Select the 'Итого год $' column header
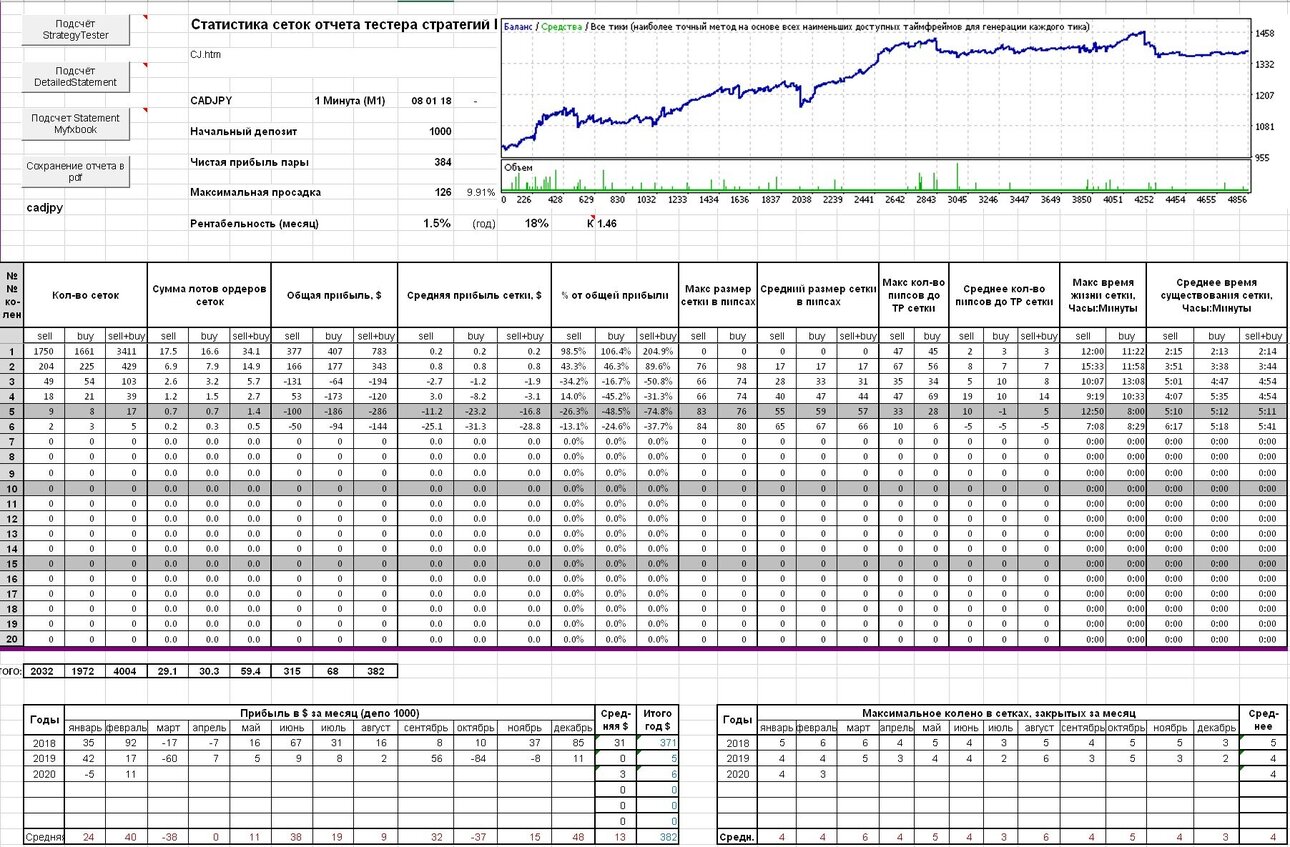Image resolution: width=1290 pixels, height=847 pixels. 659,718
